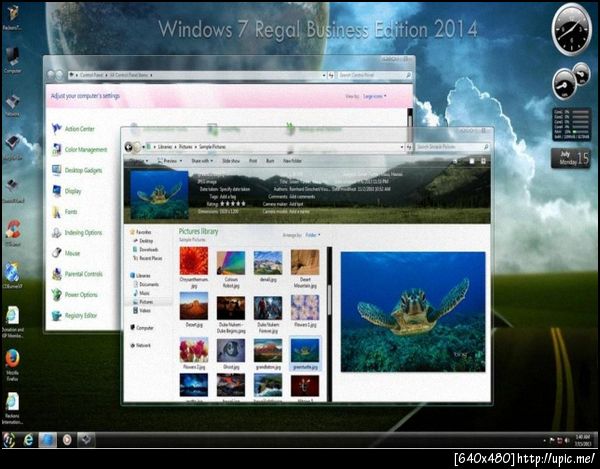Click New folder in Explorer toolbar
The width and height of the screenshot is (600, 469).
pos(292,161)
